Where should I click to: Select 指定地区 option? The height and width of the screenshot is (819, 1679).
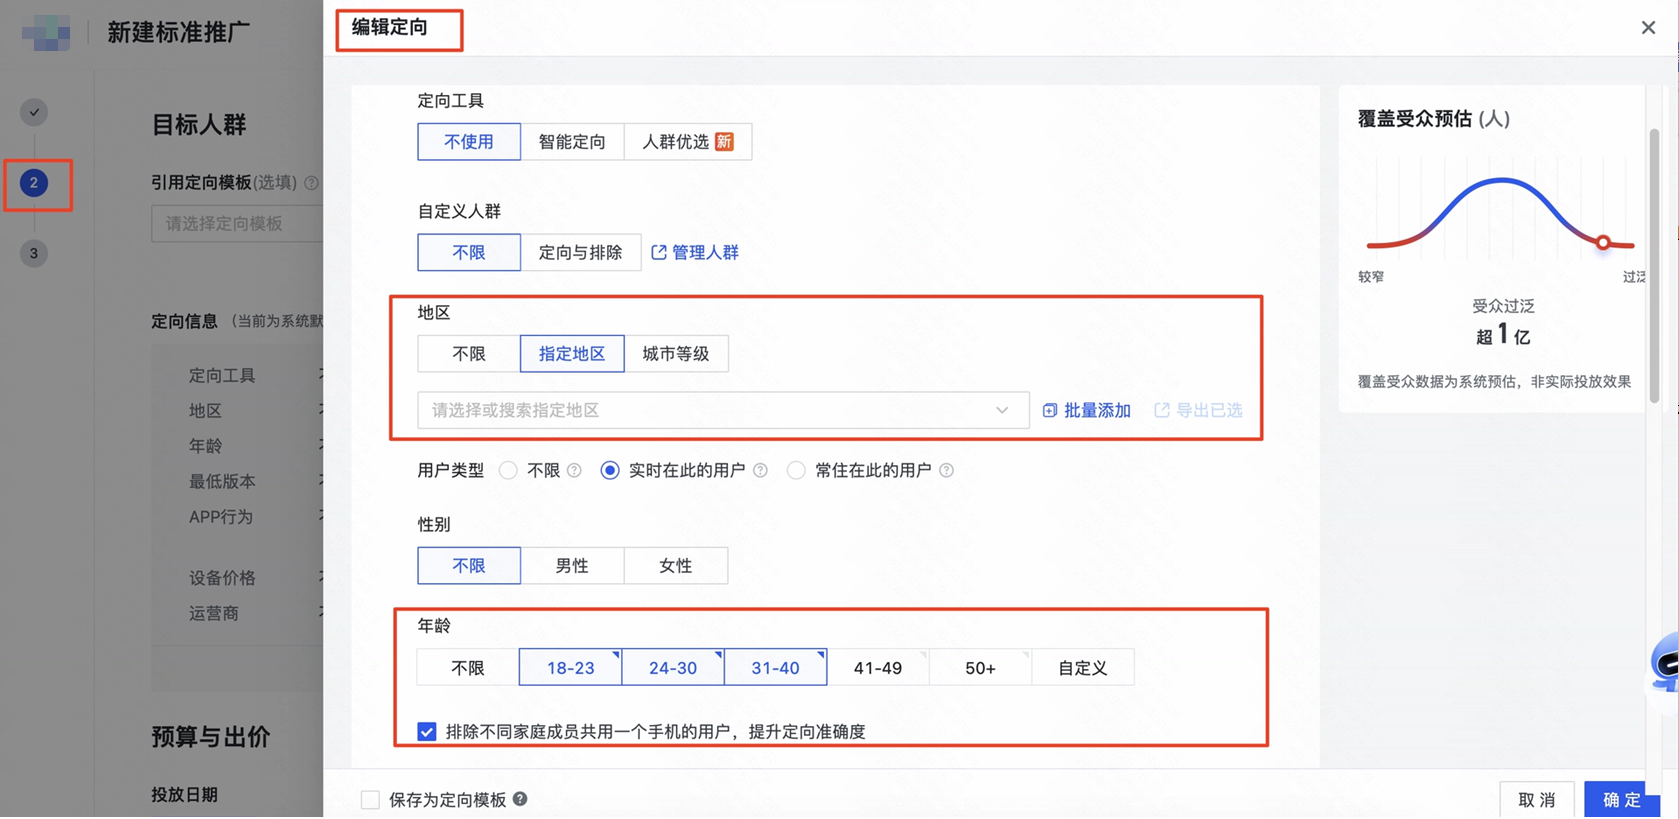click(572, 354)
